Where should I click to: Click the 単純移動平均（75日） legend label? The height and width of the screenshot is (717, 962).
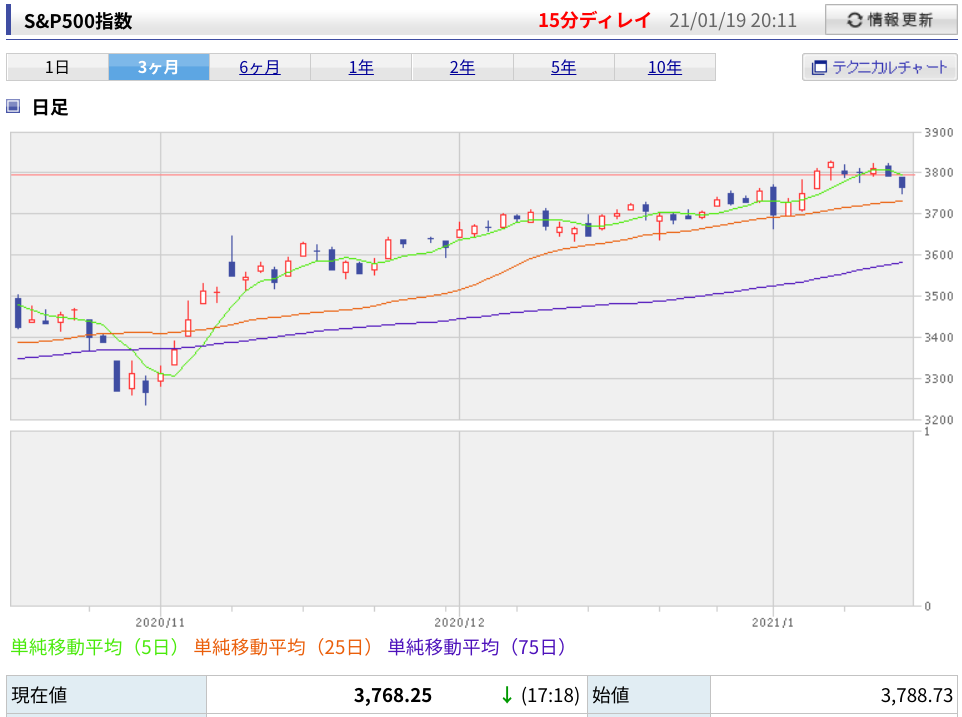pyautogui.click(x=477, y=646)
